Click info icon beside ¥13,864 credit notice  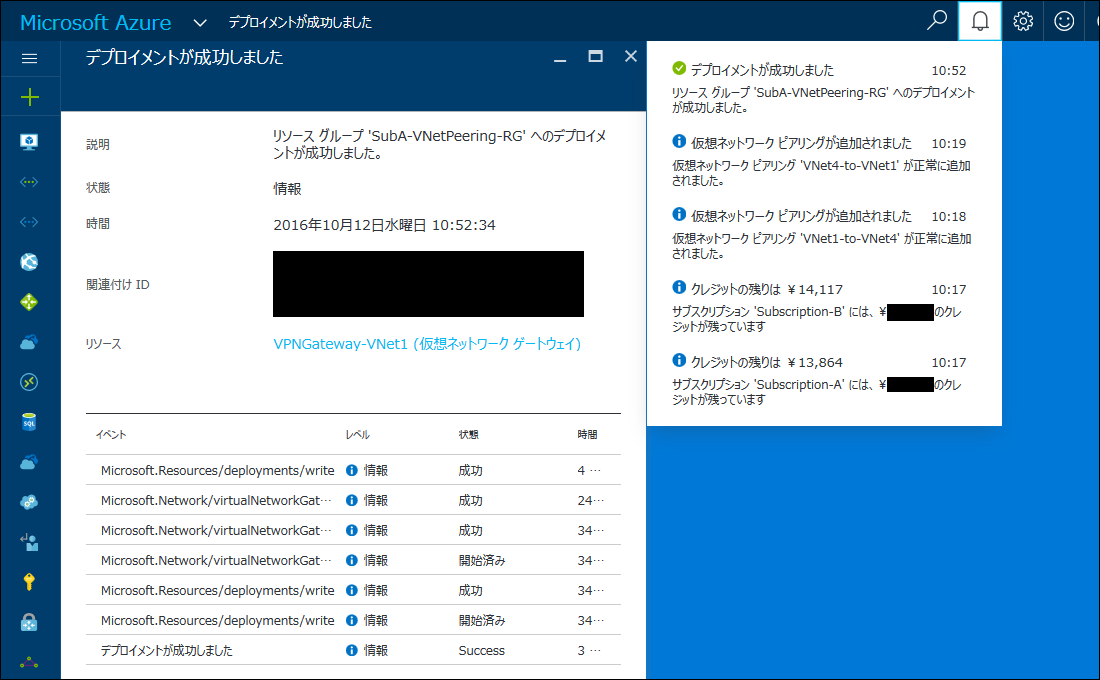pyautogui.click(x=678, y=360)
